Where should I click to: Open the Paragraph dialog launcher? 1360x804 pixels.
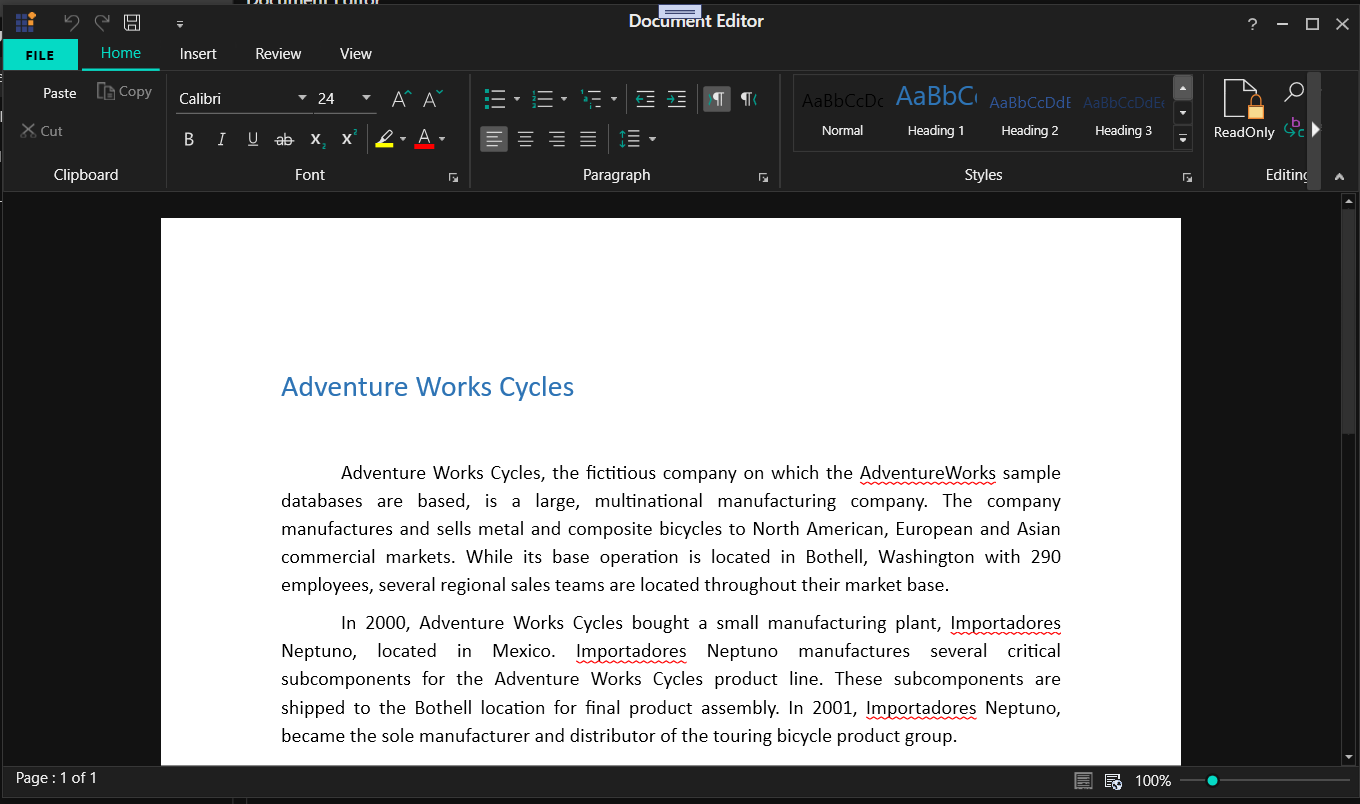(763, 177)
